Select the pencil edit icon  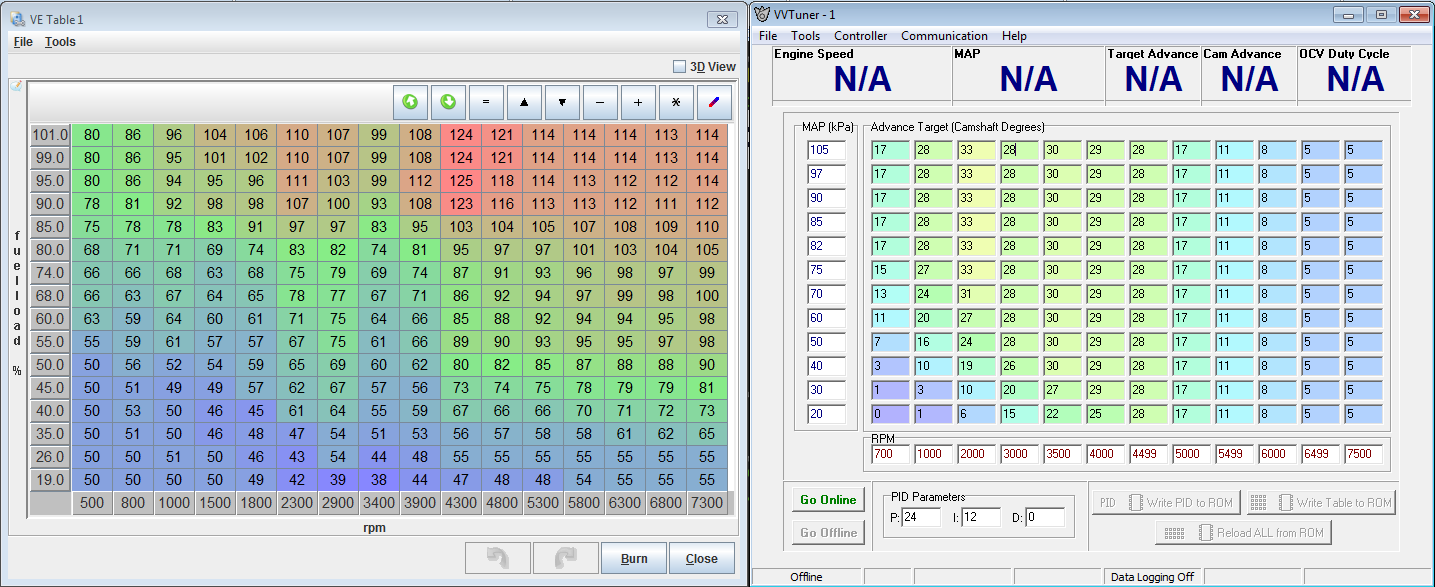(714, 101)
